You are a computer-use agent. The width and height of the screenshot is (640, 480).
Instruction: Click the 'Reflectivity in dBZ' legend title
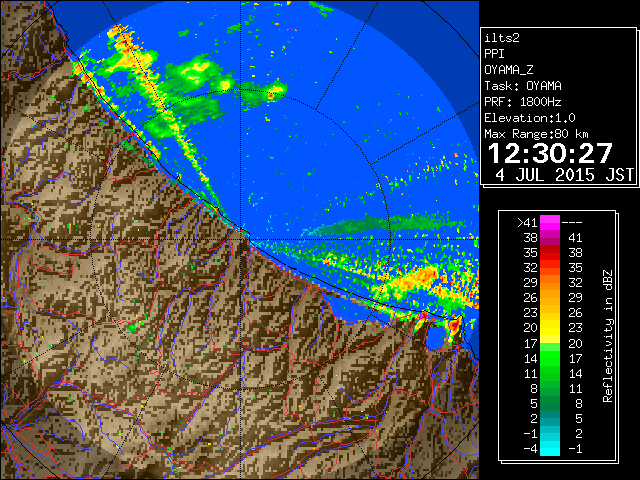coord(607,336)
